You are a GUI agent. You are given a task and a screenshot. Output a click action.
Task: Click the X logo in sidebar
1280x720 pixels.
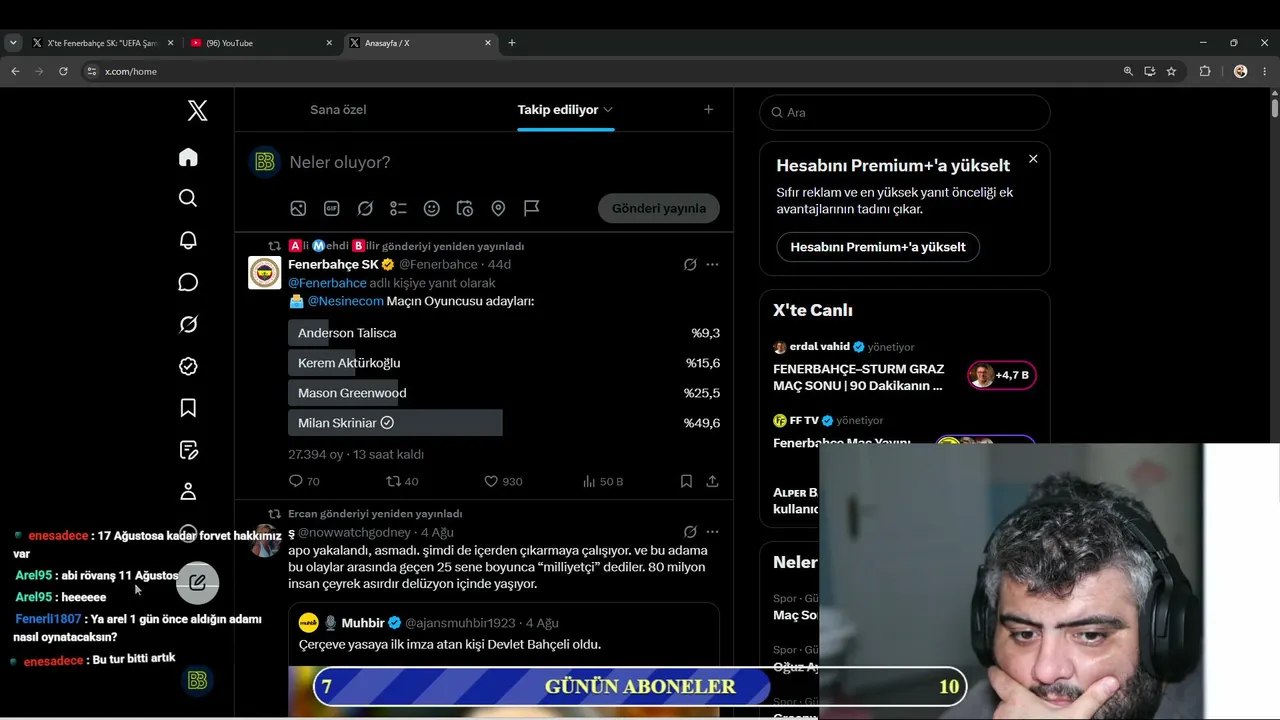(x=198, y=110)
